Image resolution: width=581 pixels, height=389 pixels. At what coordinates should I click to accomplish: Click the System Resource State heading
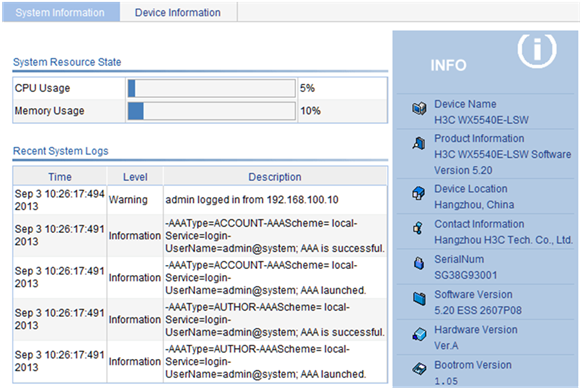67,62
